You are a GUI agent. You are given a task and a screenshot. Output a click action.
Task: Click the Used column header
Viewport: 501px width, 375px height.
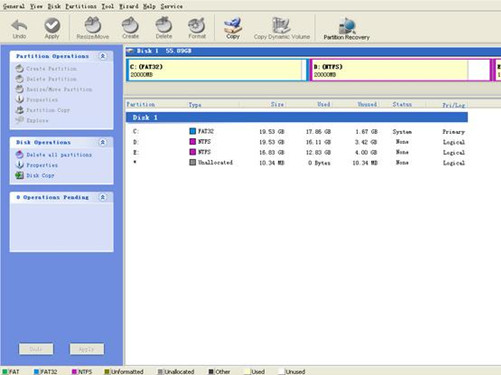click(x=323, y=104)
